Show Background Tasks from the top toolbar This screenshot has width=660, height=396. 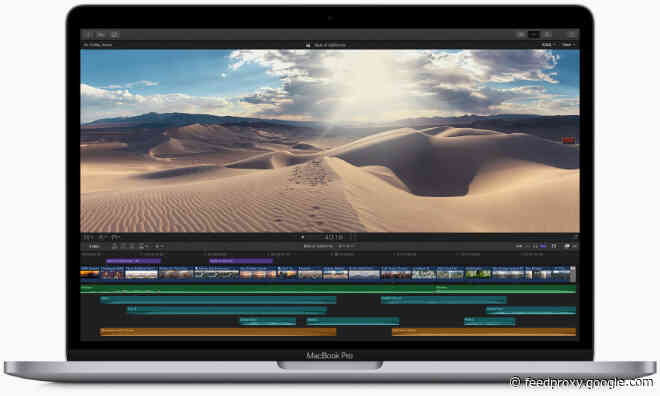(114, 35)
